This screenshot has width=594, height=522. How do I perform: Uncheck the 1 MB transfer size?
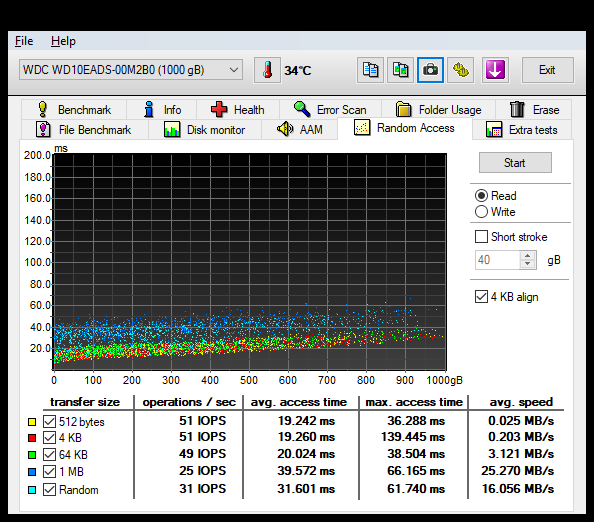click(x=49, y=472)
